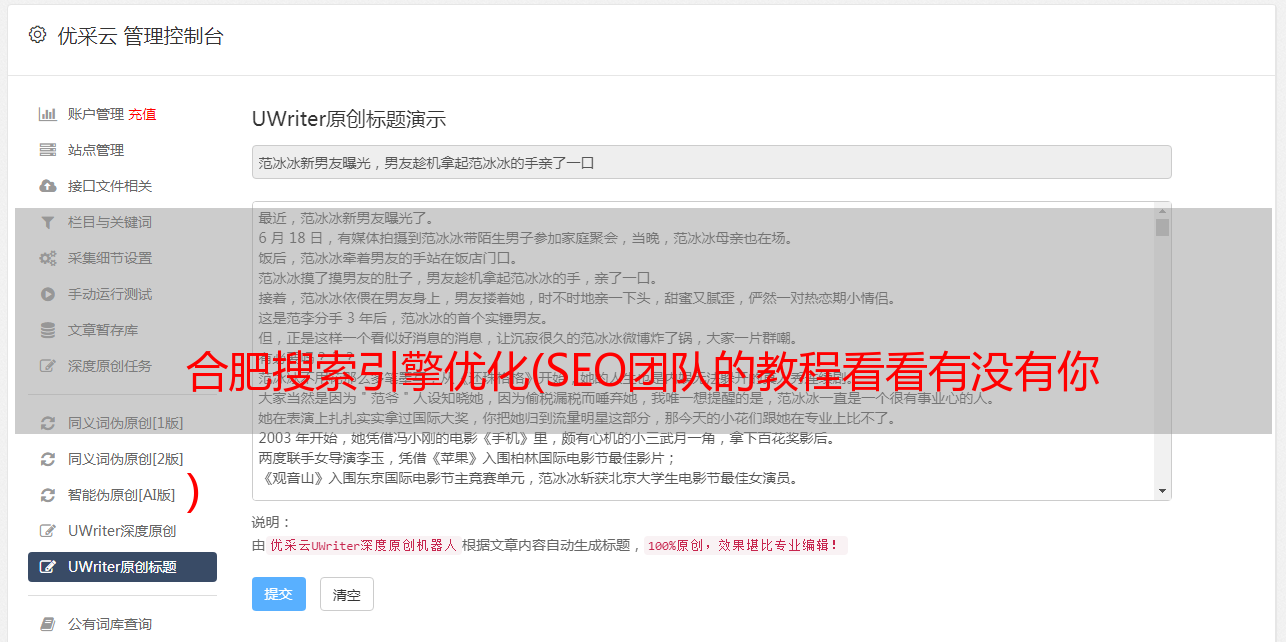Screen dimensions: 1286x642
Task: Select the 栏目与关键词 filter icon
Action: (x=47, y=222)
